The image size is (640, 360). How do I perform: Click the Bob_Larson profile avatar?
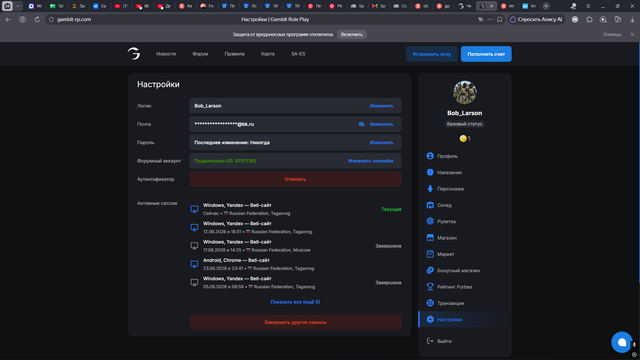pos(464,92)
